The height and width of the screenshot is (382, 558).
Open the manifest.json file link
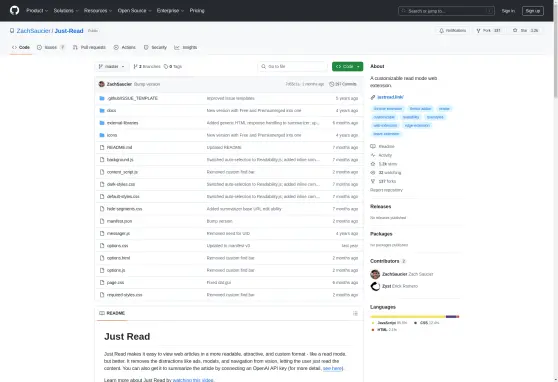(x=120, y=221)
